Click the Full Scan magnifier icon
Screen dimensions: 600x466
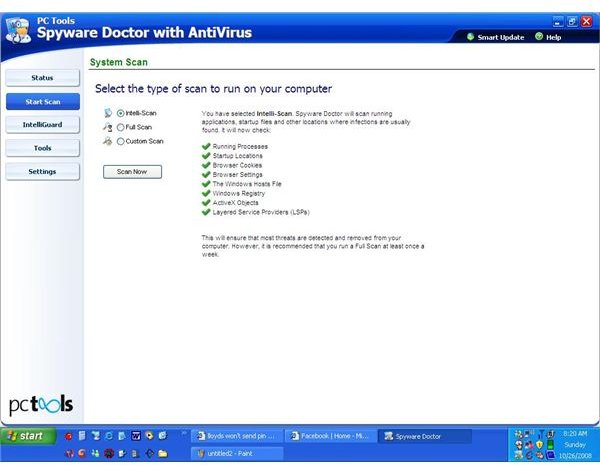pos(108,127)
